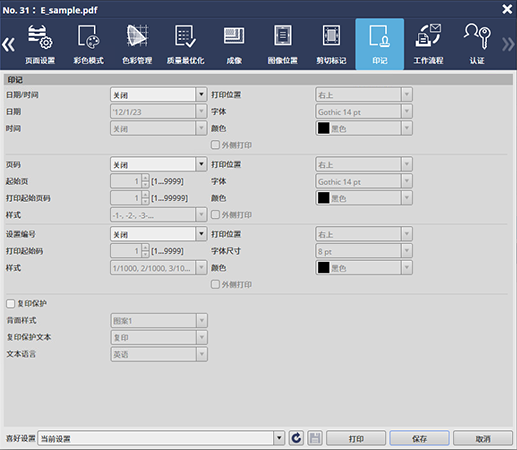The width and height of the screenshot is (517, 450).
Task: Open the 页码 dropdown
Action: click(x=158, y=164)
